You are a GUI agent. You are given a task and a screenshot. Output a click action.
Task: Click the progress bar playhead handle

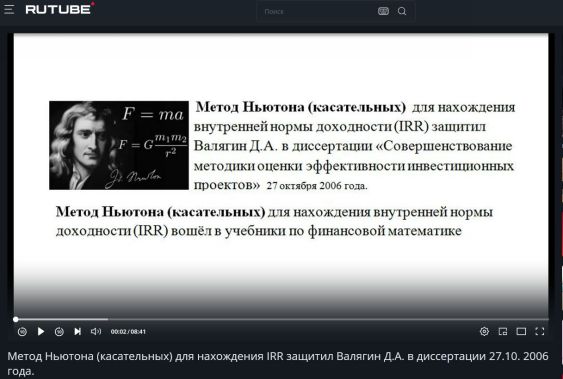pos(15,319)
